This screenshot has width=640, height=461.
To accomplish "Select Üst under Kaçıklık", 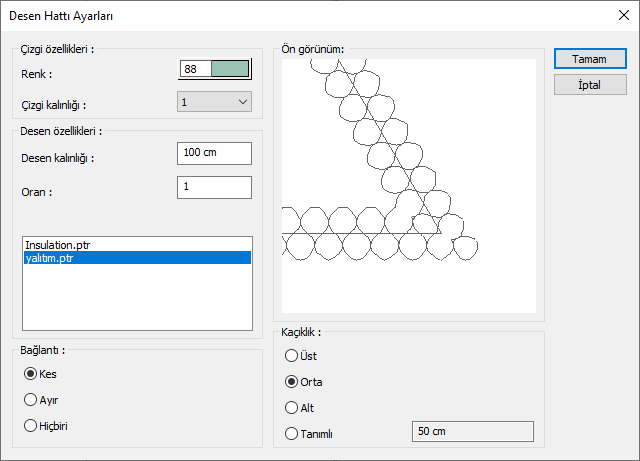I will pos(292,355).
